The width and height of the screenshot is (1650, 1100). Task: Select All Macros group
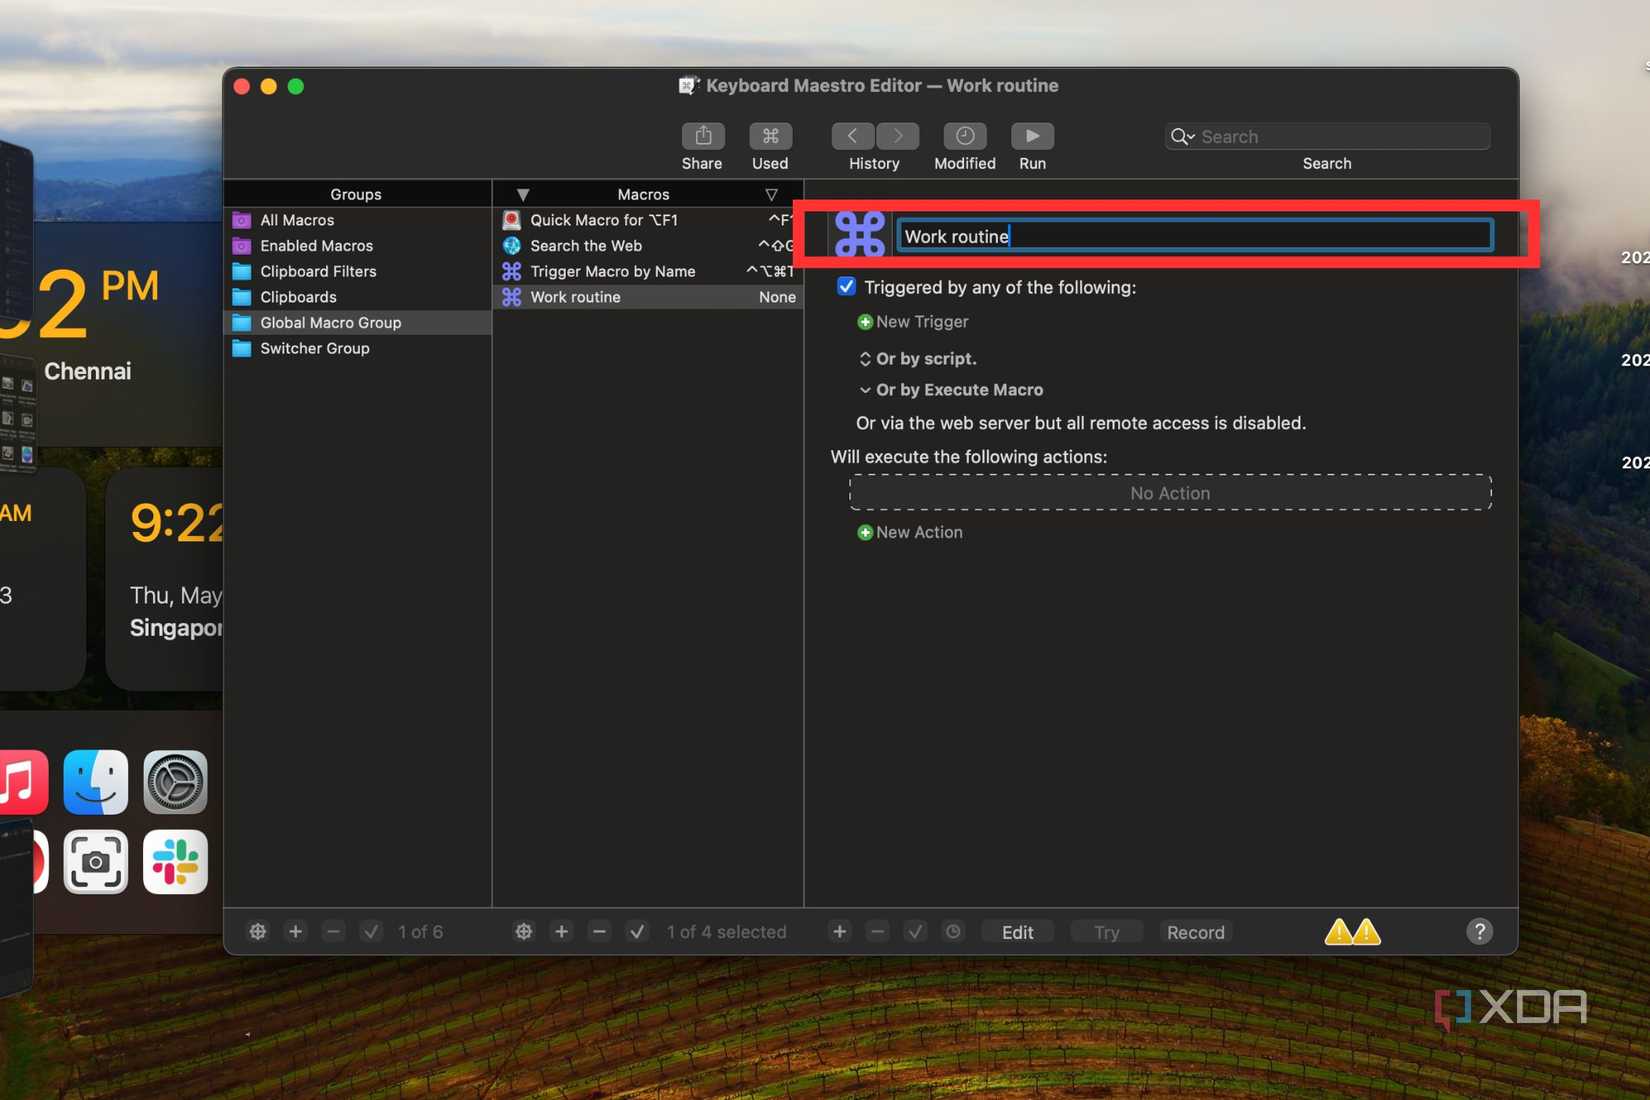click(x=358, y=220)
